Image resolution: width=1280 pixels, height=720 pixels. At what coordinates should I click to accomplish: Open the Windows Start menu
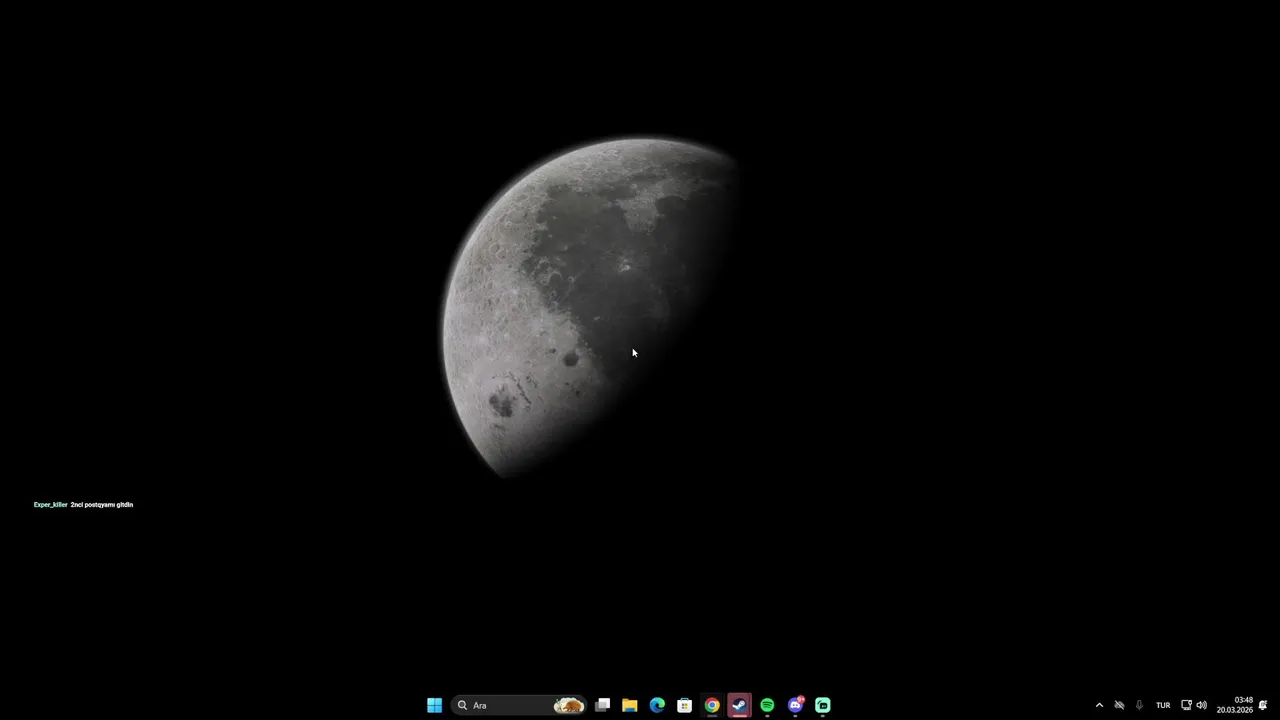click(x=434, y=705)
